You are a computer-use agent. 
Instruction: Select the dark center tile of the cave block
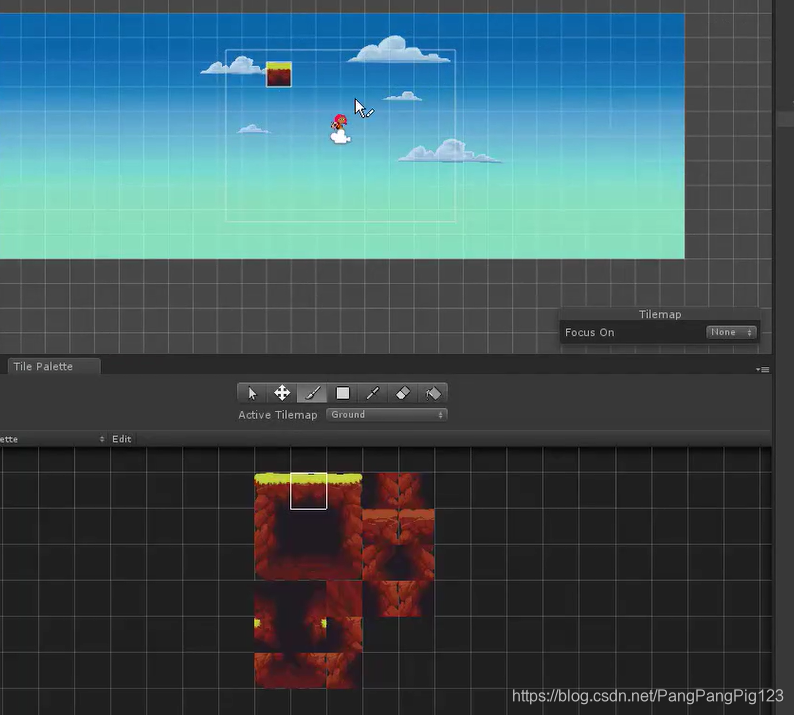(x=308, y=527)
